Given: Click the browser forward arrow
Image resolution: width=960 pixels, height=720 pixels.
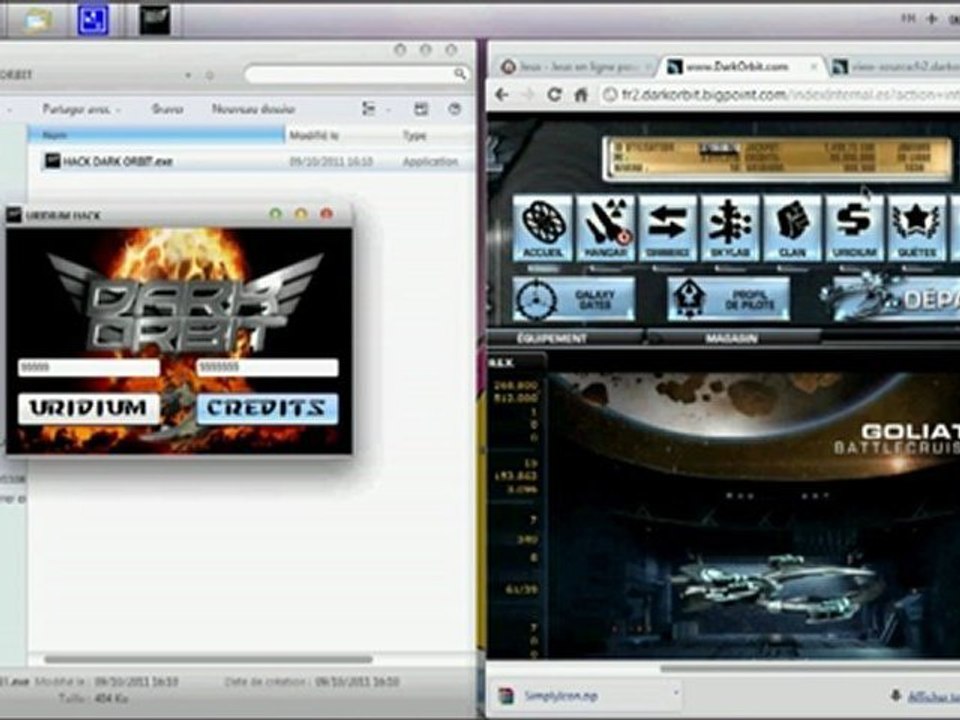Looking at the screenshot, I should (528, 94).
